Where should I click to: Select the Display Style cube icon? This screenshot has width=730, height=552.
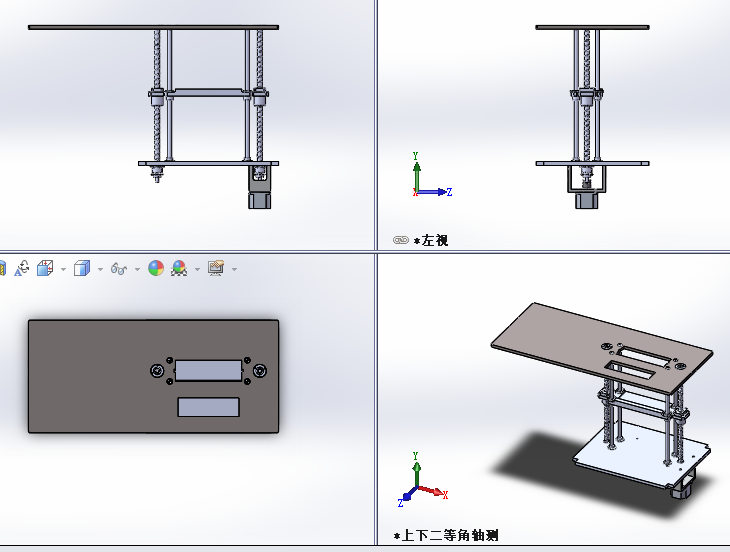[82, 269]
